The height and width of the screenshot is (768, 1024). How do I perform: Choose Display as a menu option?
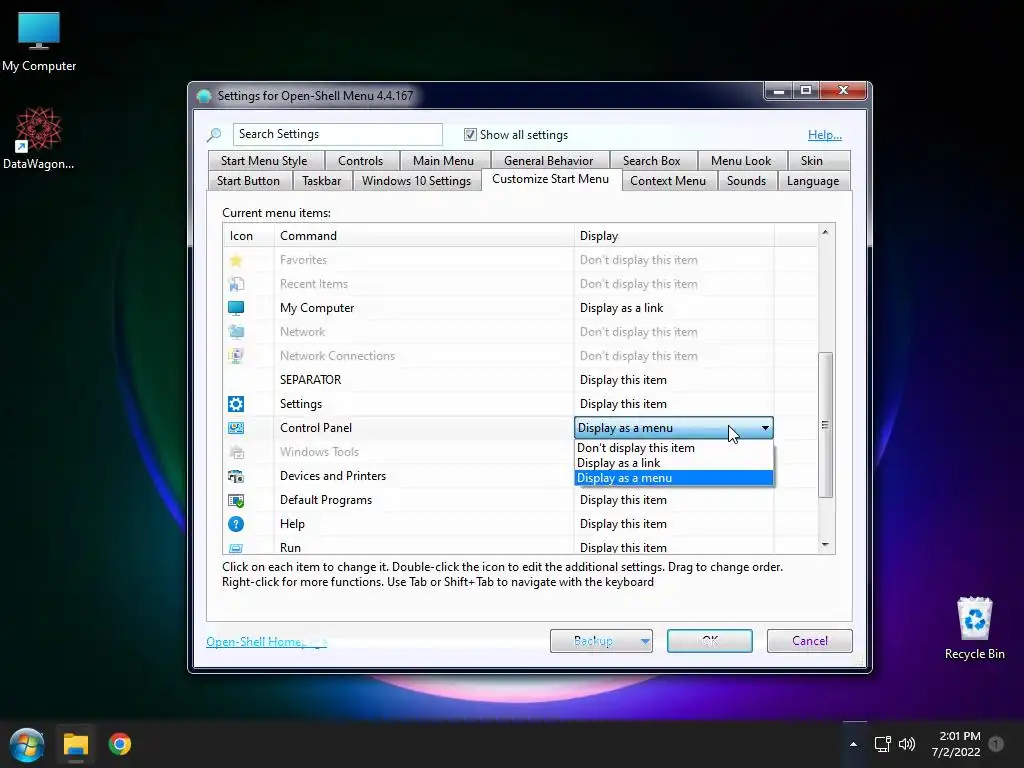(673, 478)
